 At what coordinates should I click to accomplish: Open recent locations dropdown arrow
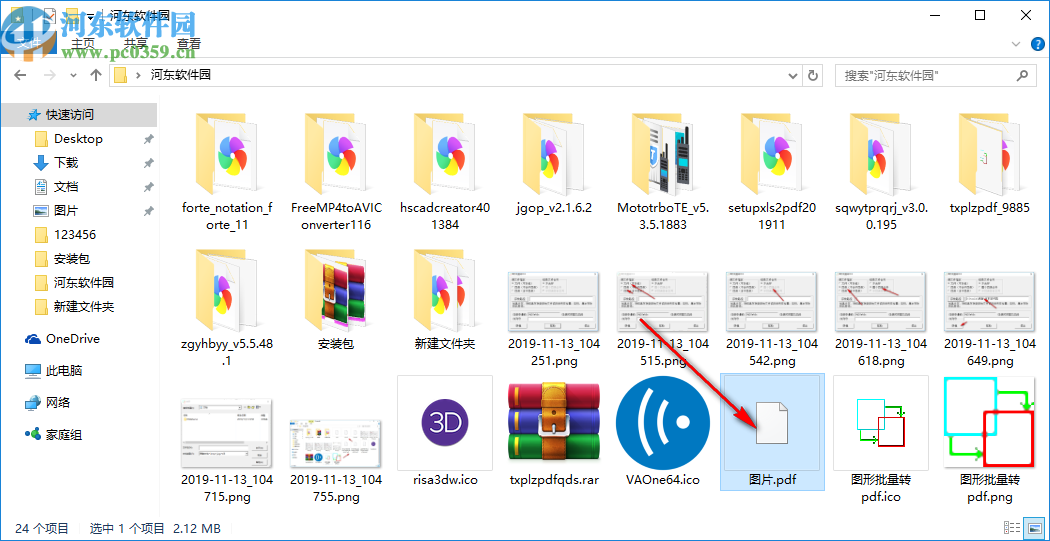[72, 76]
